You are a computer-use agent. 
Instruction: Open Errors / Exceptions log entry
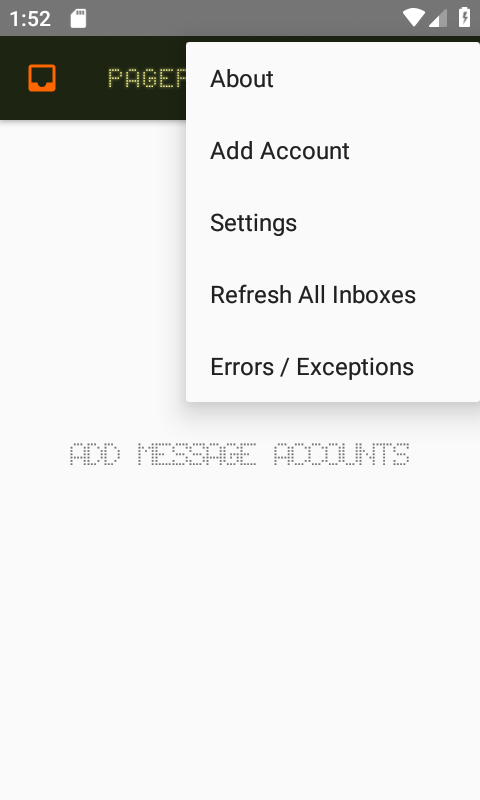pyautogui.click(x=333, y=367)
